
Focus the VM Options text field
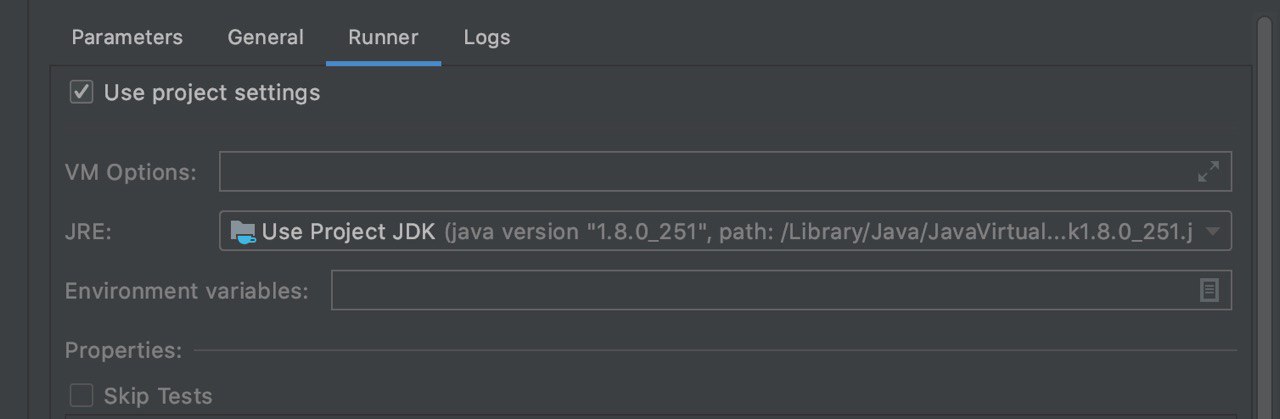(725, 172)
